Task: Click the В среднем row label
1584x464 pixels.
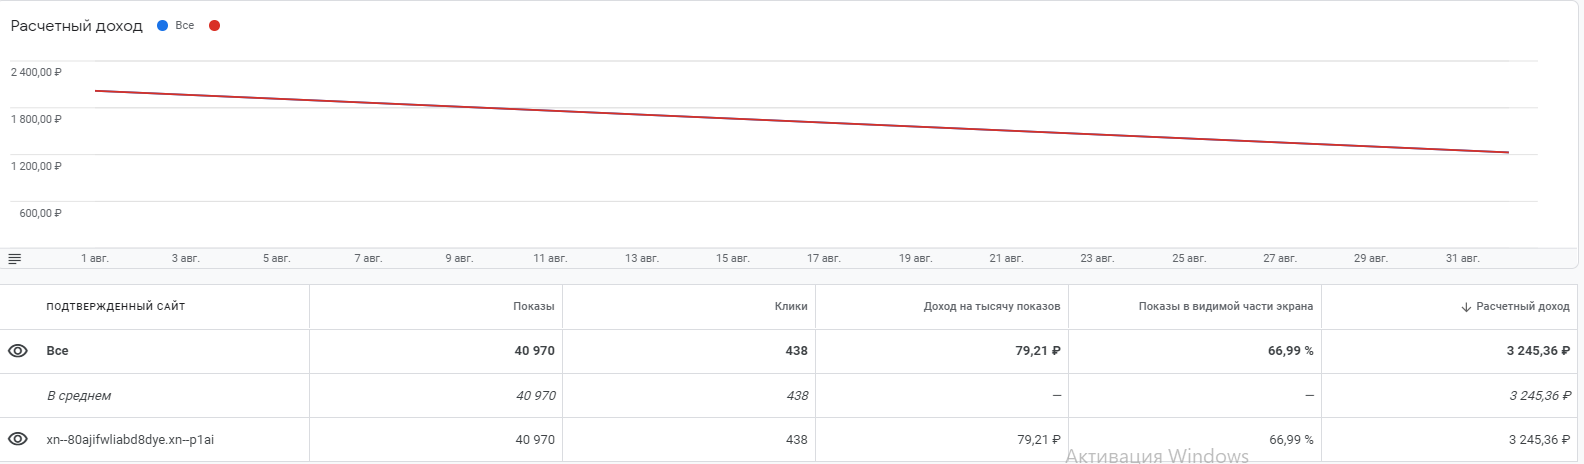Action: point(79,396)
